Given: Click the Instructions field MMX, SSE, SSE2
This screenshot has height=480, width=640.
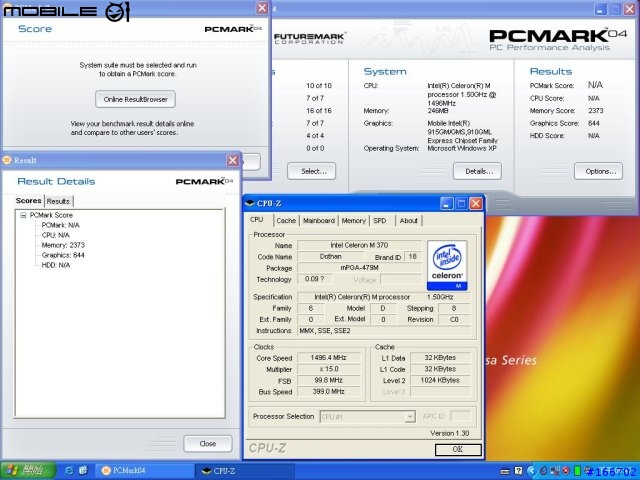Looking at the screenshot, I should coord(384,331).
